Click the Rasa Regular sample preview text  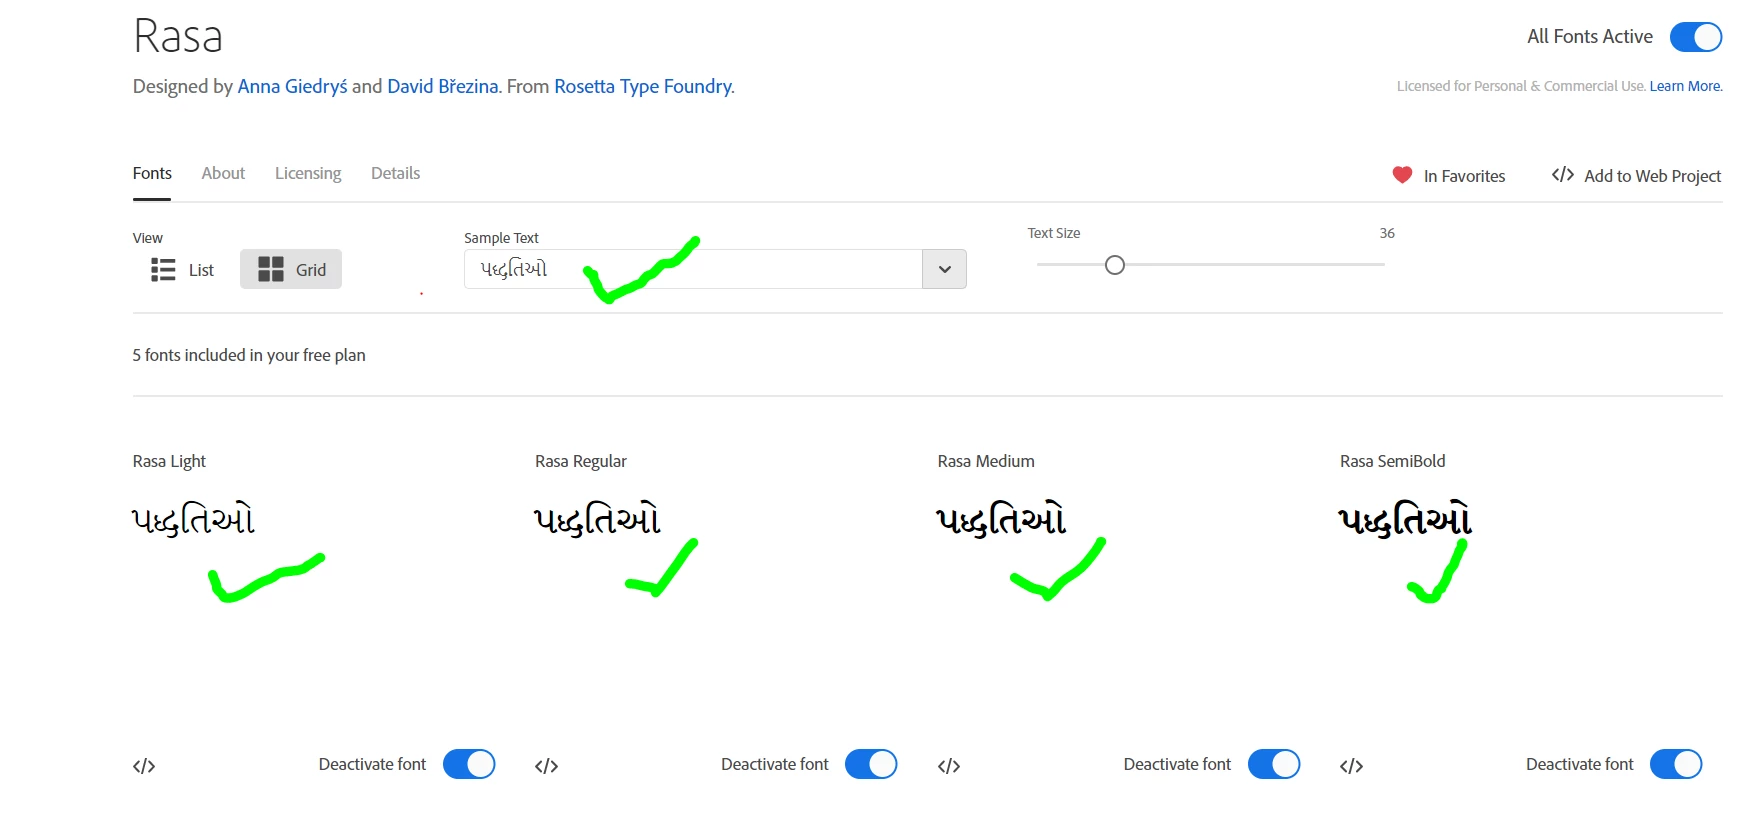[597, 519]
